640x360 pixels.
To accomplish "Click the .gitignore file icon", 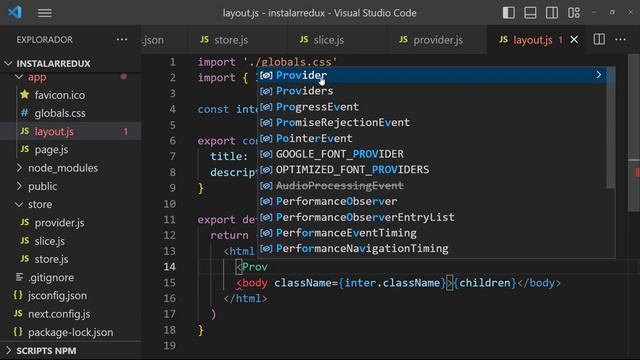I will (x=19, y=277).
